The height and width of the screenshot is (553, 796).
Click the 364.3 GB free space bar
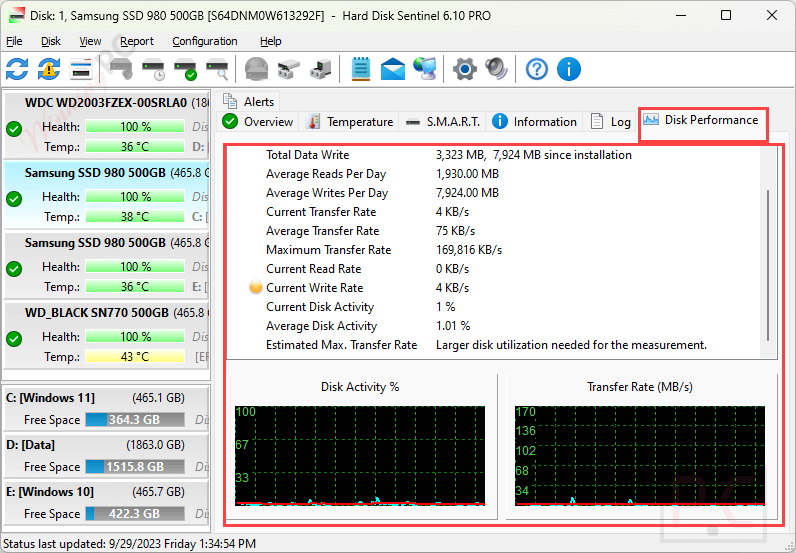pyautogui.click(x=135, y=420)
